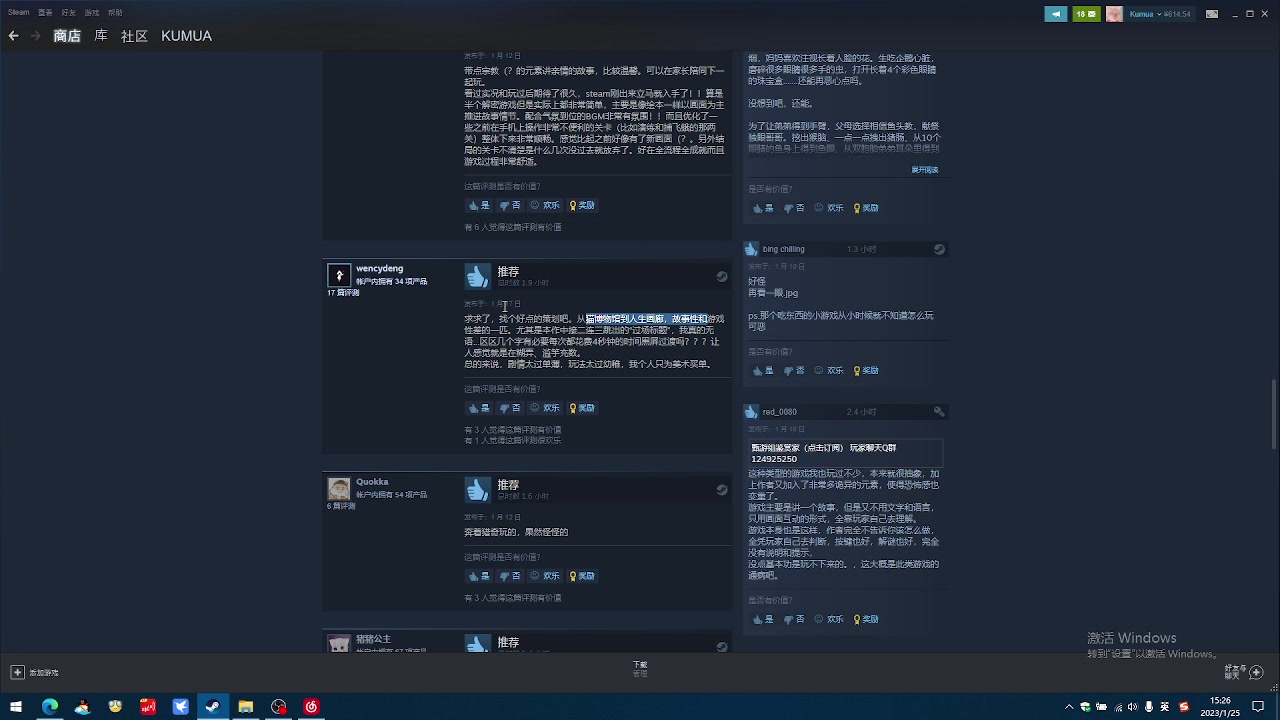Open red_0080's profile link
Image resolution: width=1280 pixels, height=720 pixels.
779,412
